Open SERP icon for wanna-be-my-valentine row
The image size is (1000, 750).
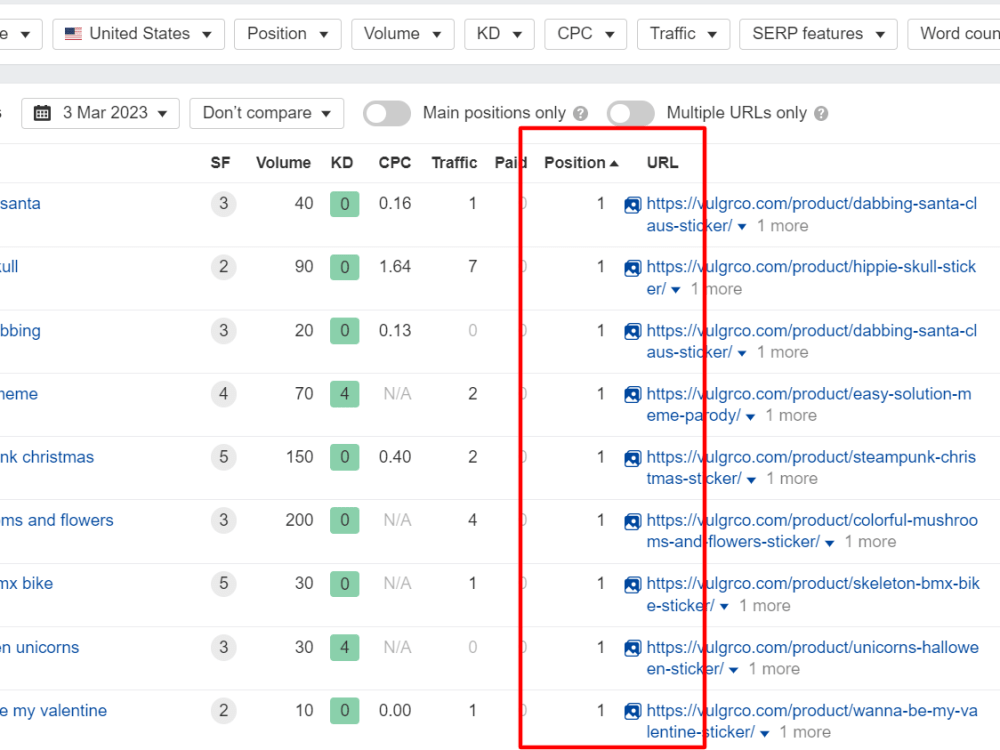pyautogui.click(x=632, y=712)
